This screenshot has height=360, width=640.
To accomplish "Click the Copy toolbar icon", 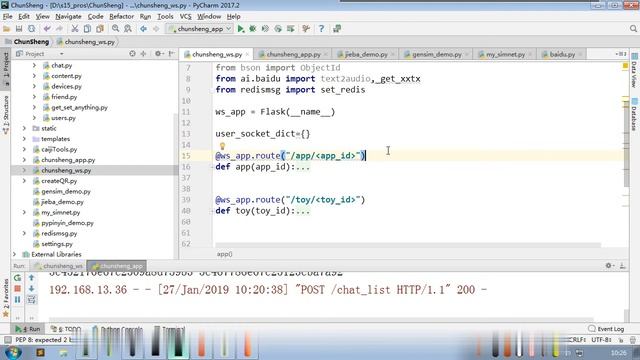I will (x=87, y=29).
